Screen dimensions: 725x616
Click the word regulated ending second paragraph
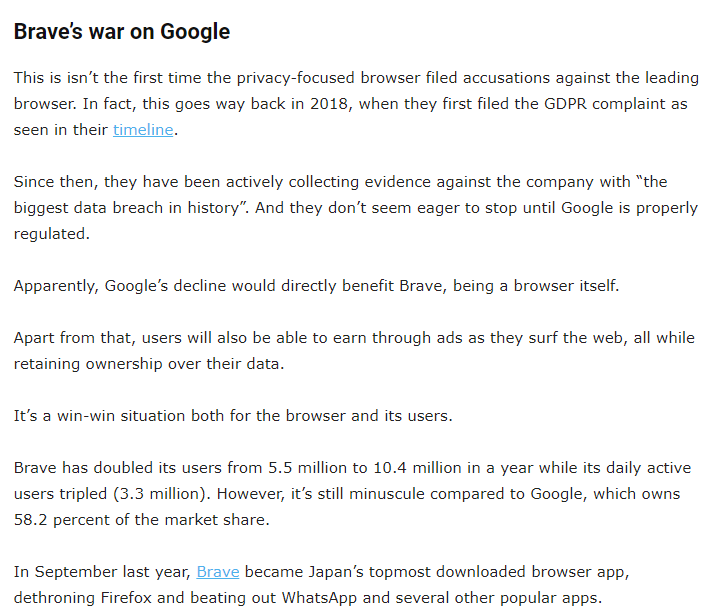[49, 234]
